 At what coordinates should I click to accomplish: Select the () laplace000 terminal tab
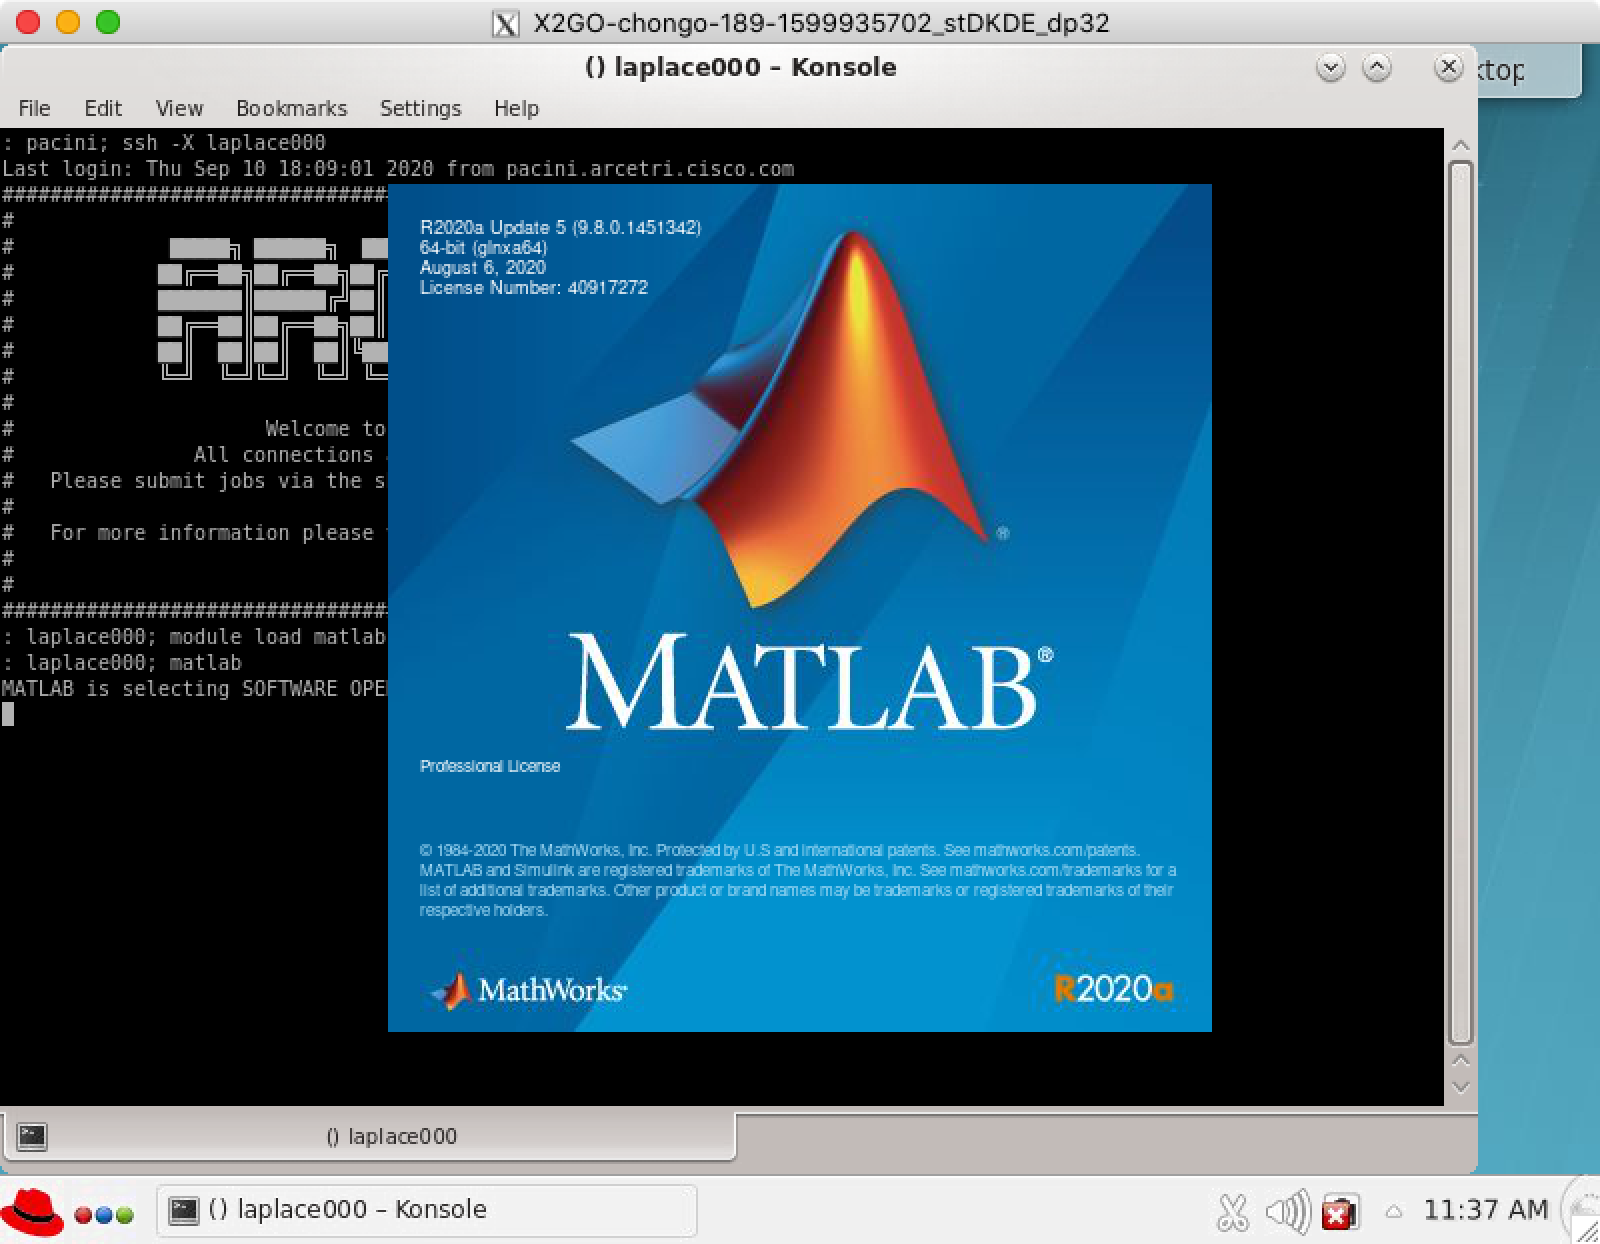click(369, 1136)
